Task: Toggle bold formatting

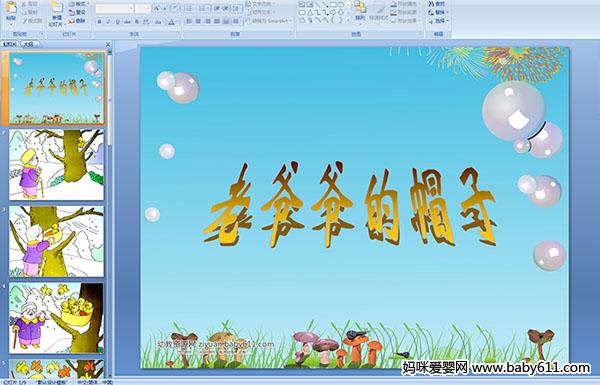Action: [99, 22]
